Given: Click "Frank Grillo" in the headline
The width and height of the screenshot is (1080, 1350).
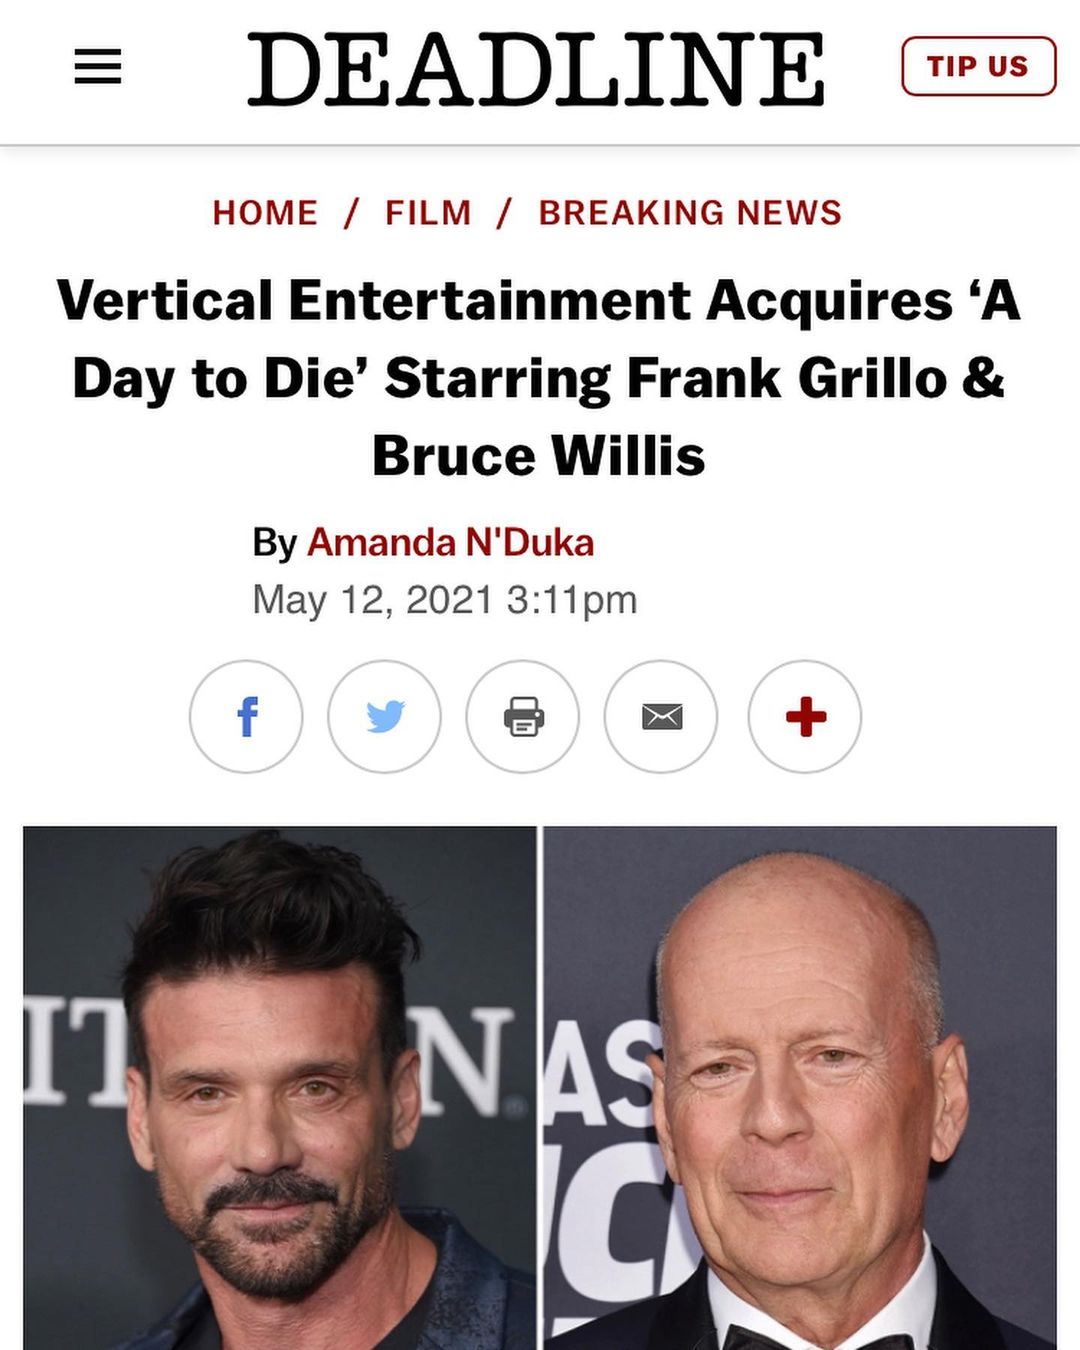Looking at the screenshot, I should coord(787,378).
